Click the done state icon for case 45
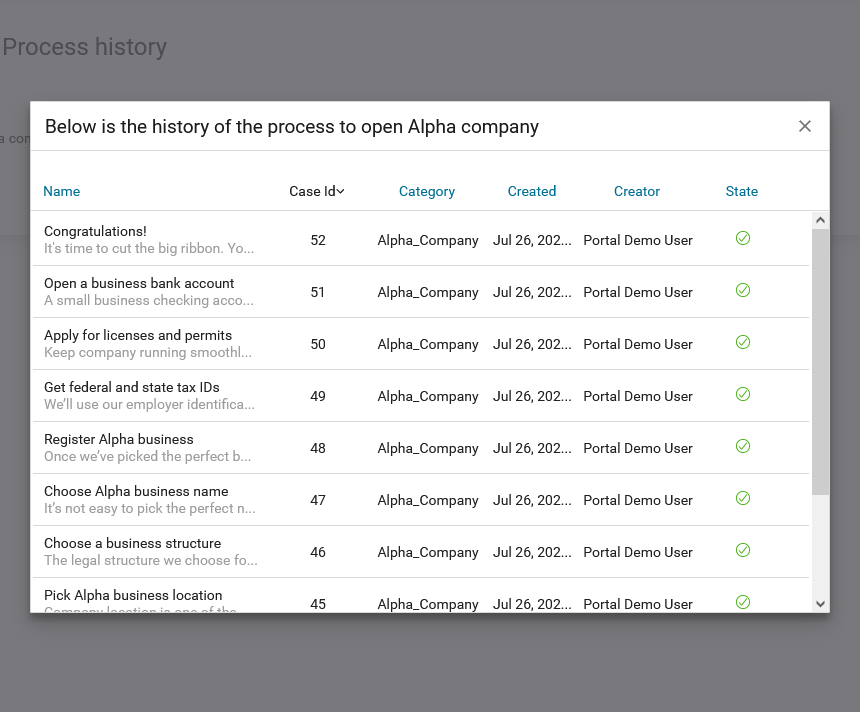 click(743, 602)
